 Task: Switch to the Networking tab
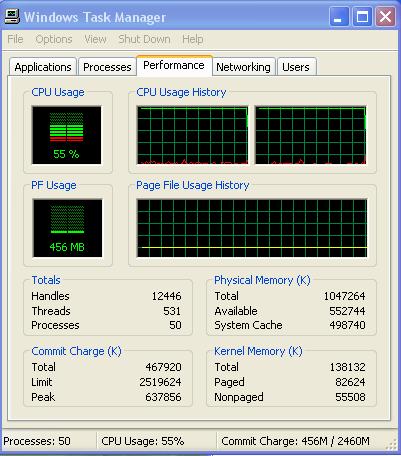point(243,67)
